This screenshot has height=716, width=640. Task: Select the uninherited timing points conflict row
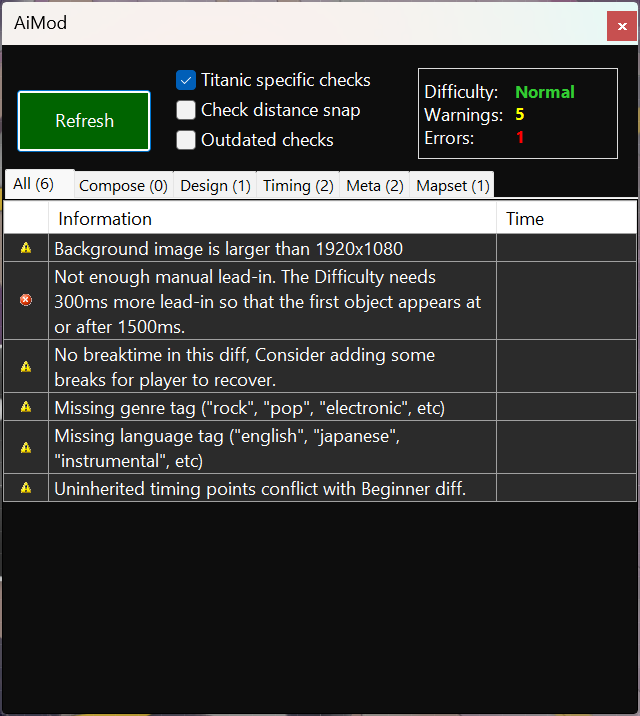(x=260, y=488)
